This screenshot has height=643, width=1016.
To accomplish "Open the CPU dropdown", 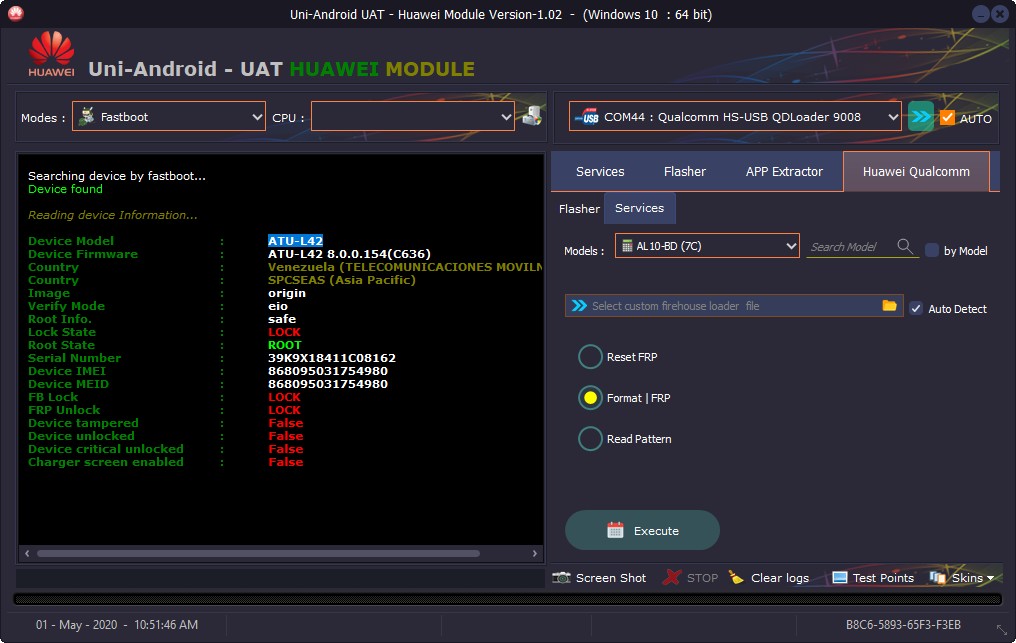I will [413, 116].
